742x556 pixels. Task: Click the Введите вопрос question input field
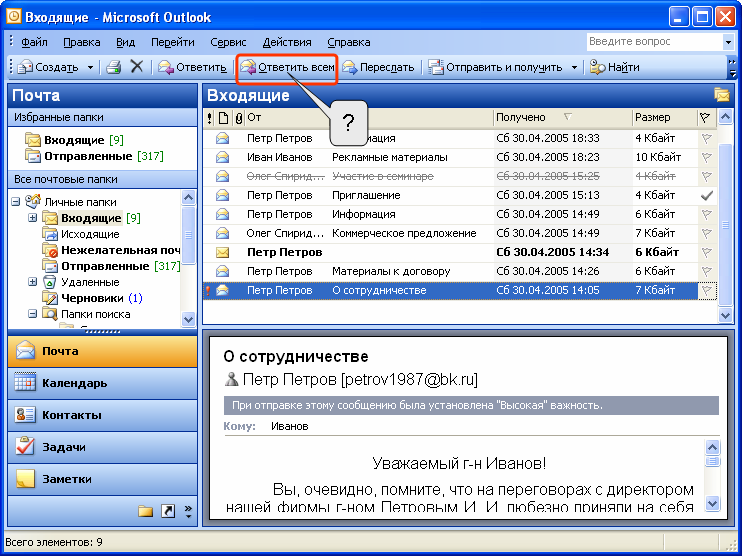(x=655, y=42)
